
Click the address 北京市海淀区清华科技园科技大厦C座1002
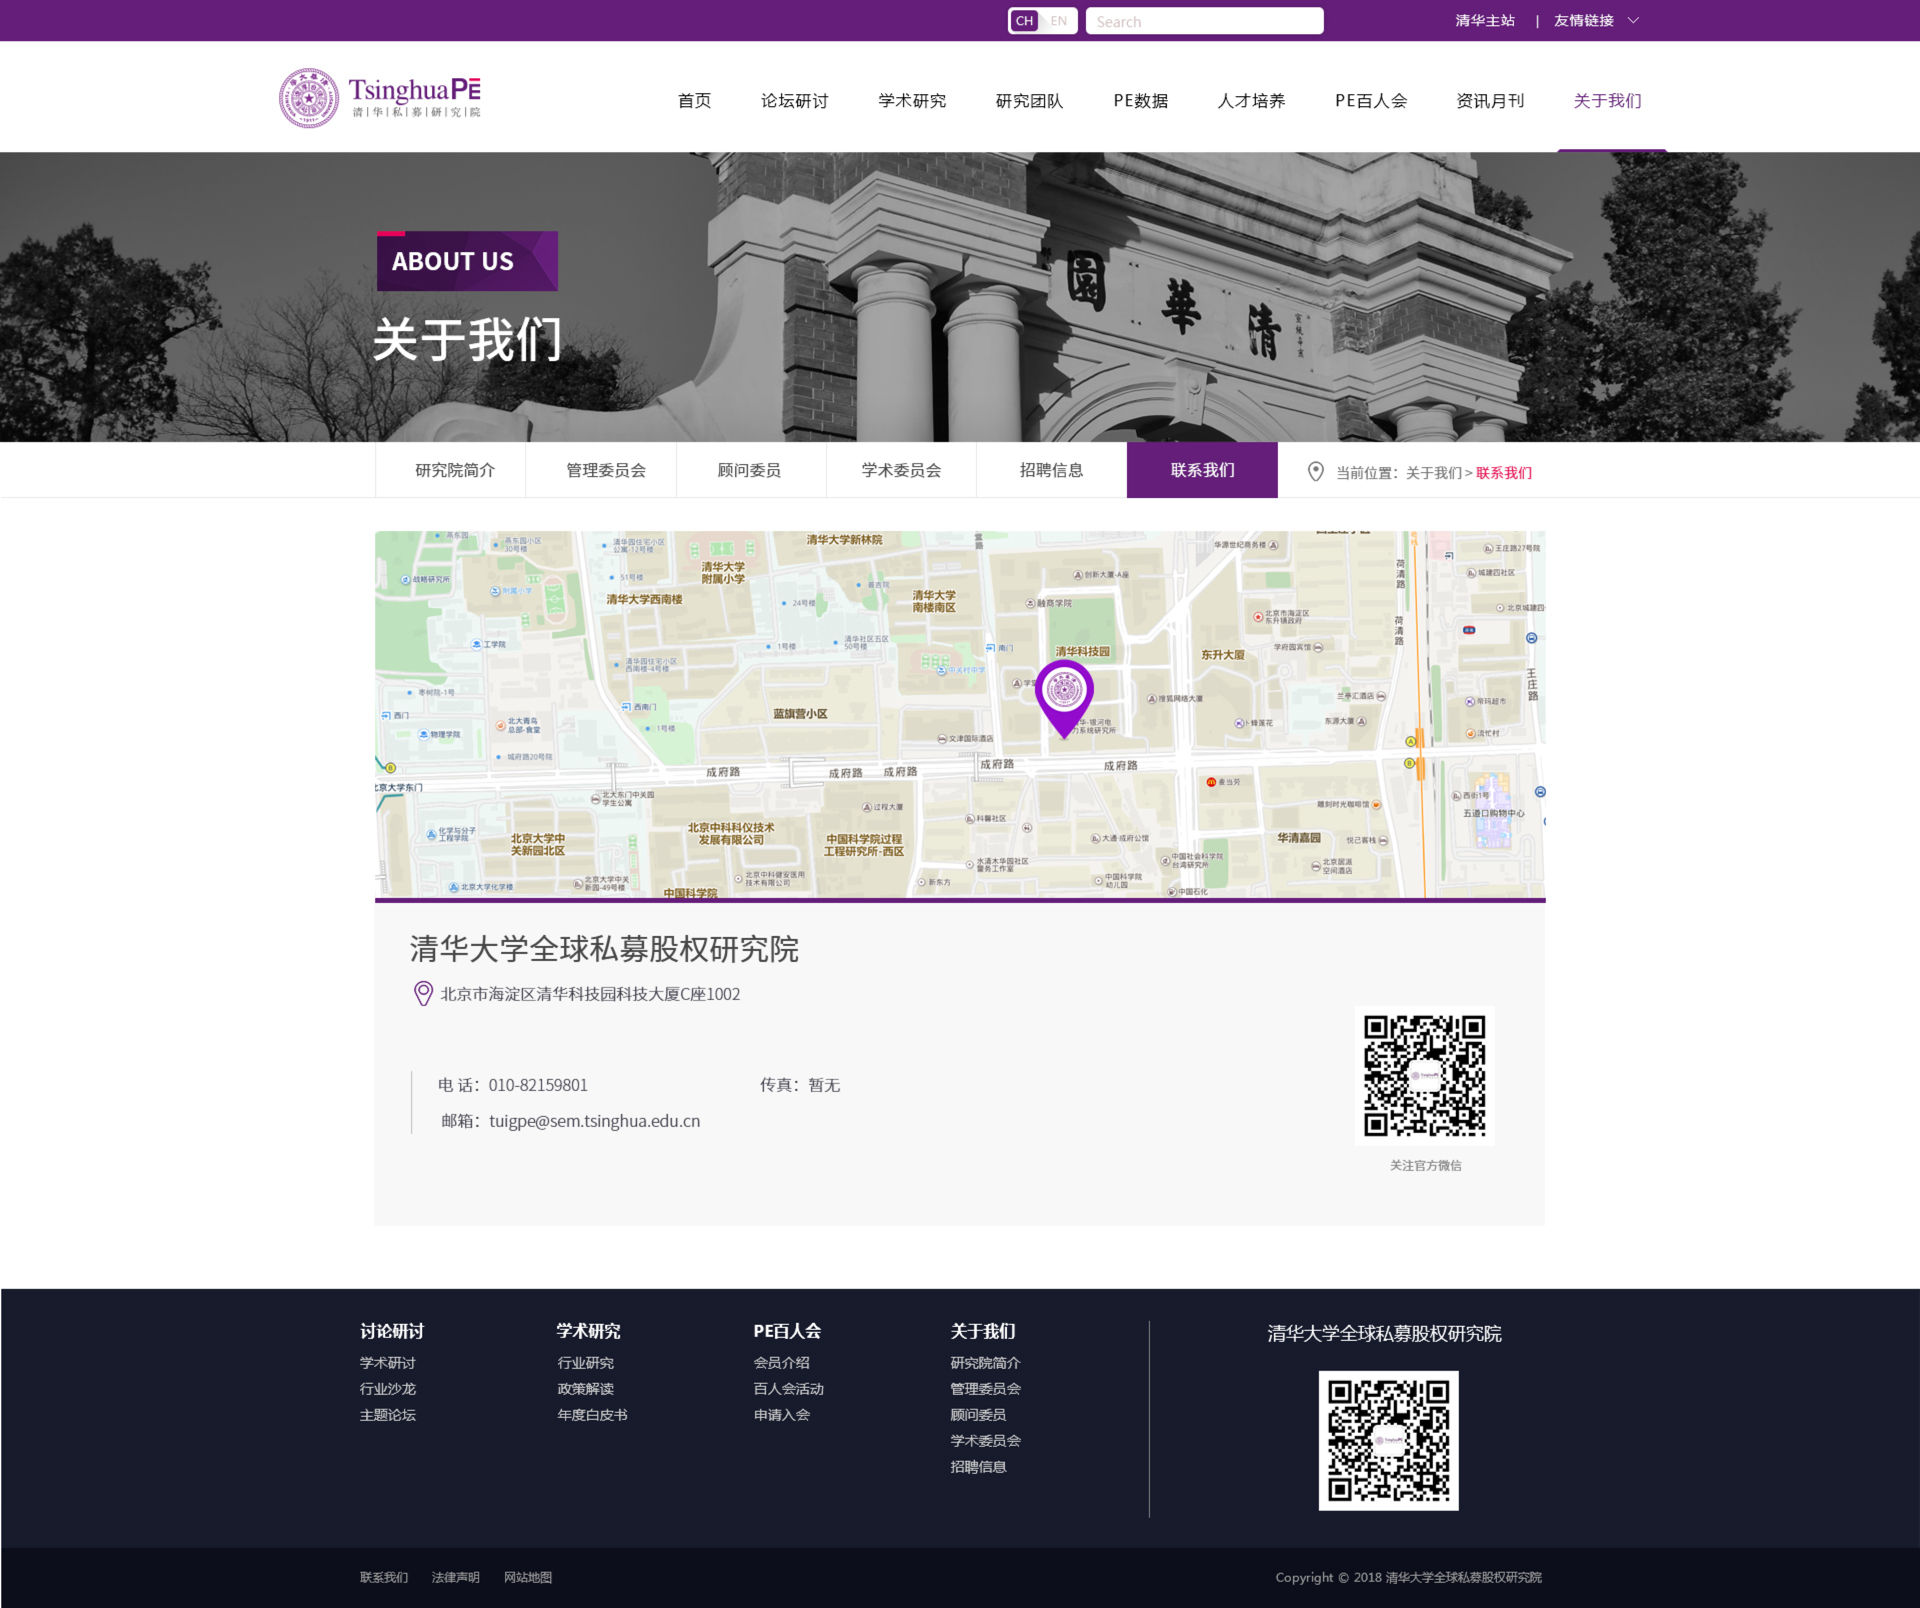[x=590, y=994]
